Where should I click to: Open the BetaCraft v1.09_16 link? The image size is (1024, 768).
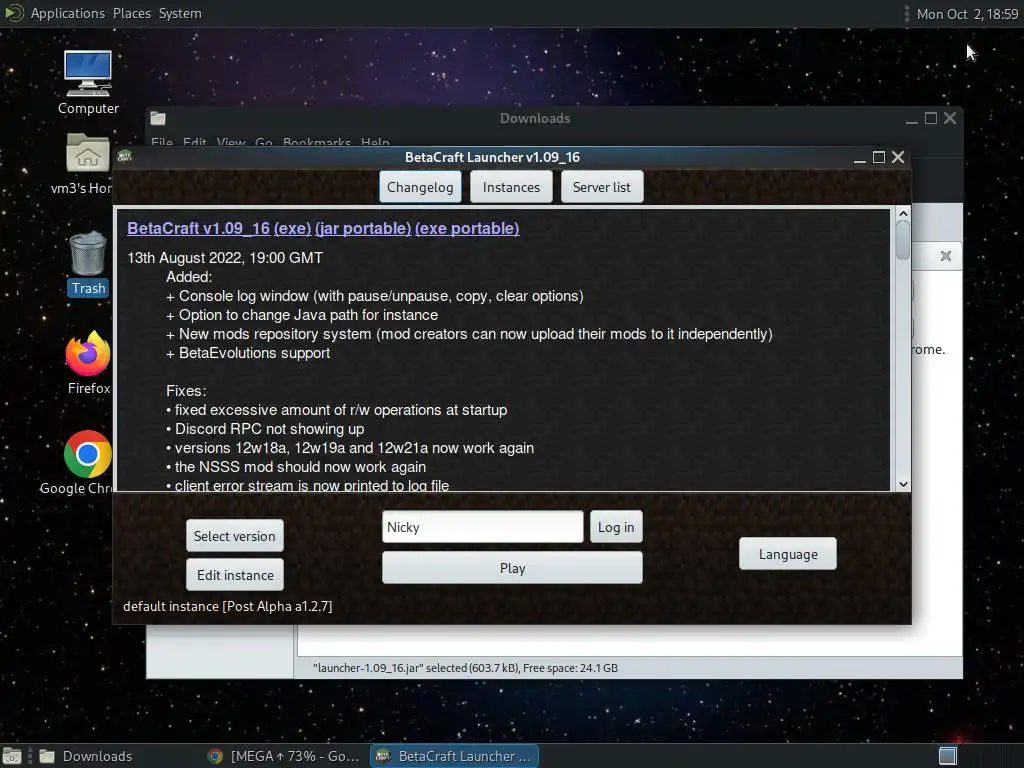tap(199, 228)
